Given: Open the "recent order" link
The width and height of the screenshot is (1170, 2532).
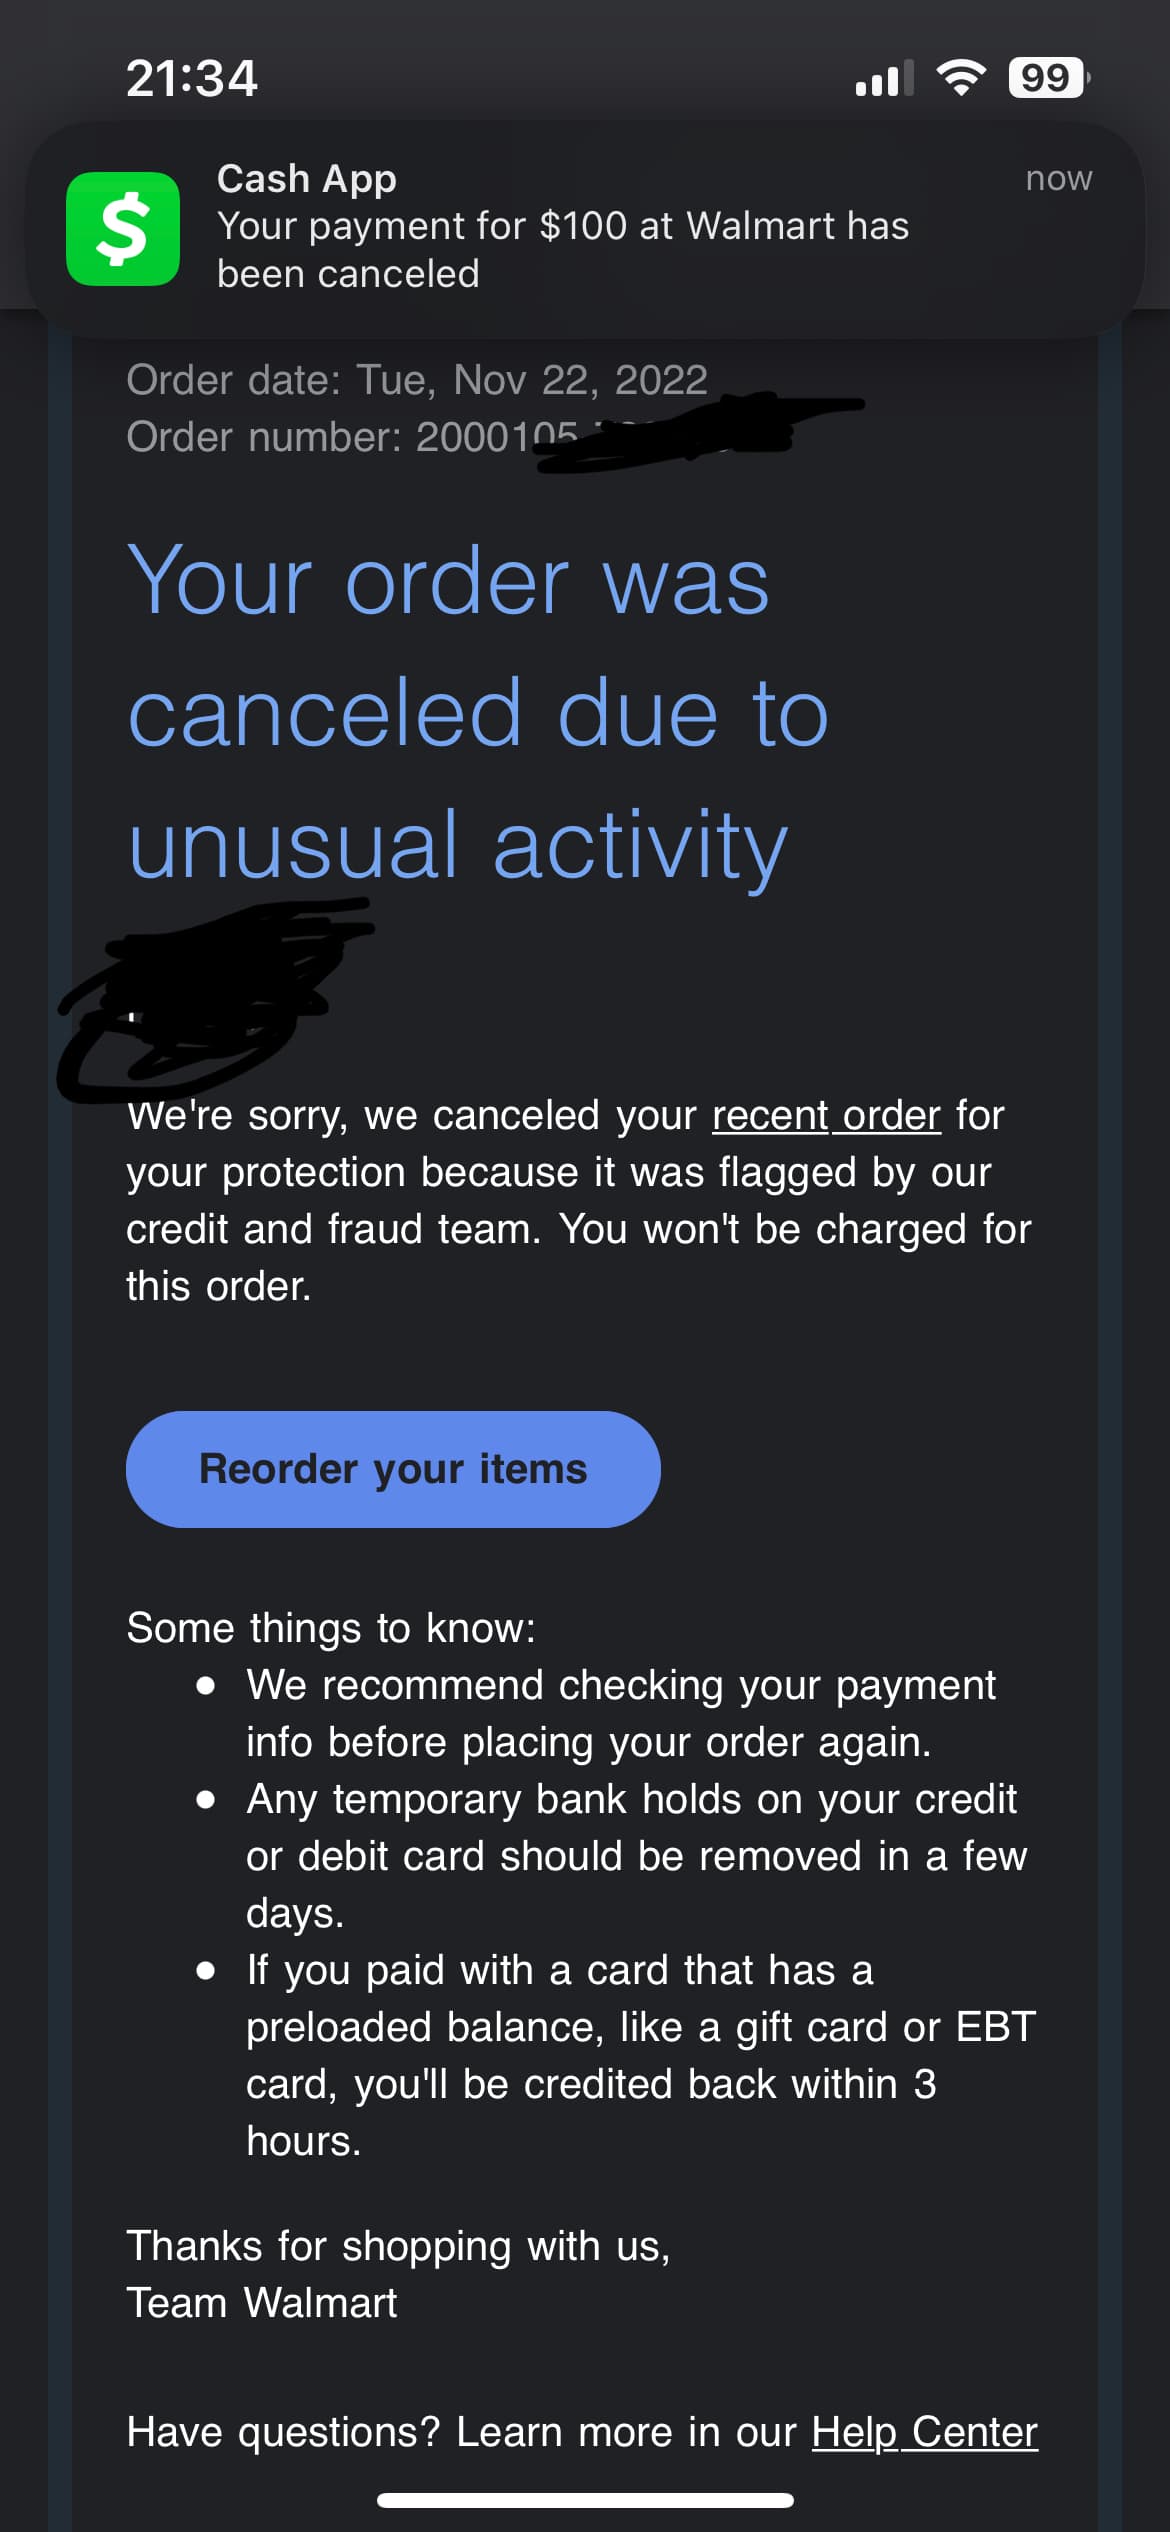Looking at the screenshot, I should click(826, 1115).
